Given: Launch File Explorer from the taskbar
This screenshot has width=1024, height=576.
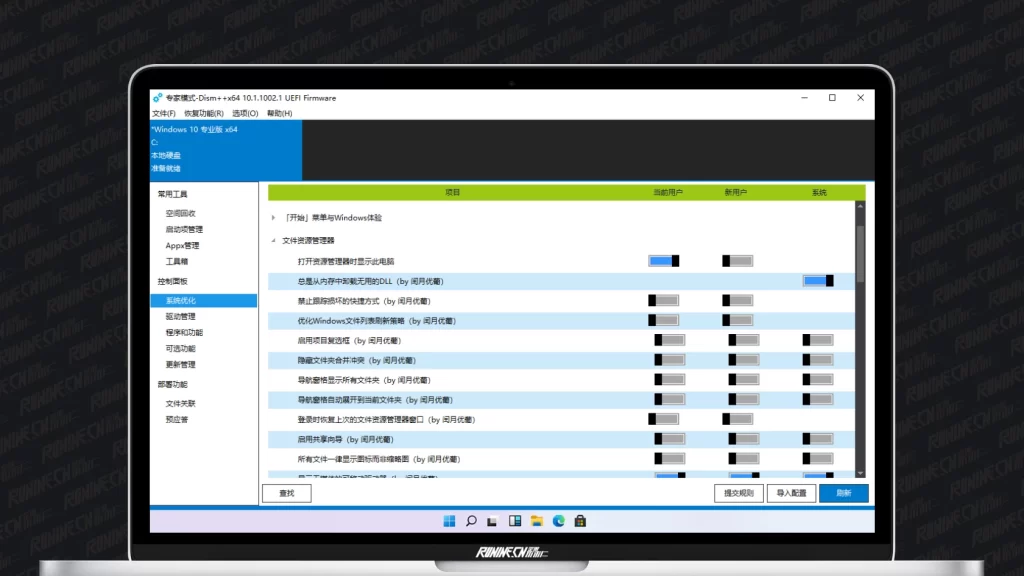Looking at the screenshot, I should 537,521.
